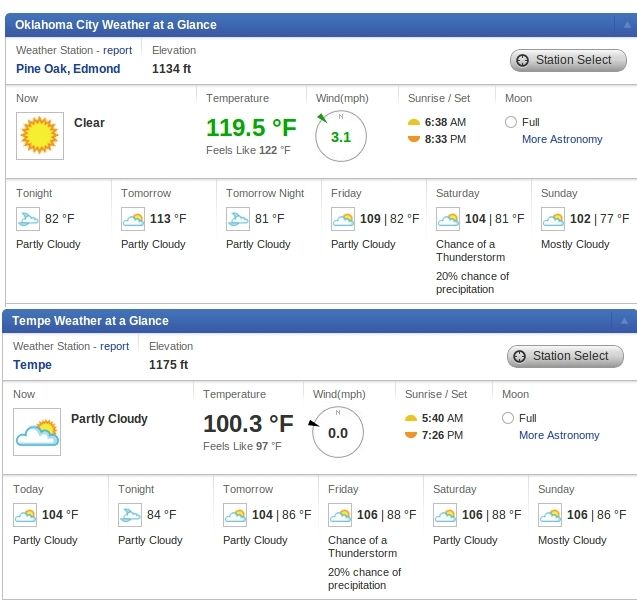Click the Partly Cloudy icon for Tempe now
637x600 pixels.
36,431
